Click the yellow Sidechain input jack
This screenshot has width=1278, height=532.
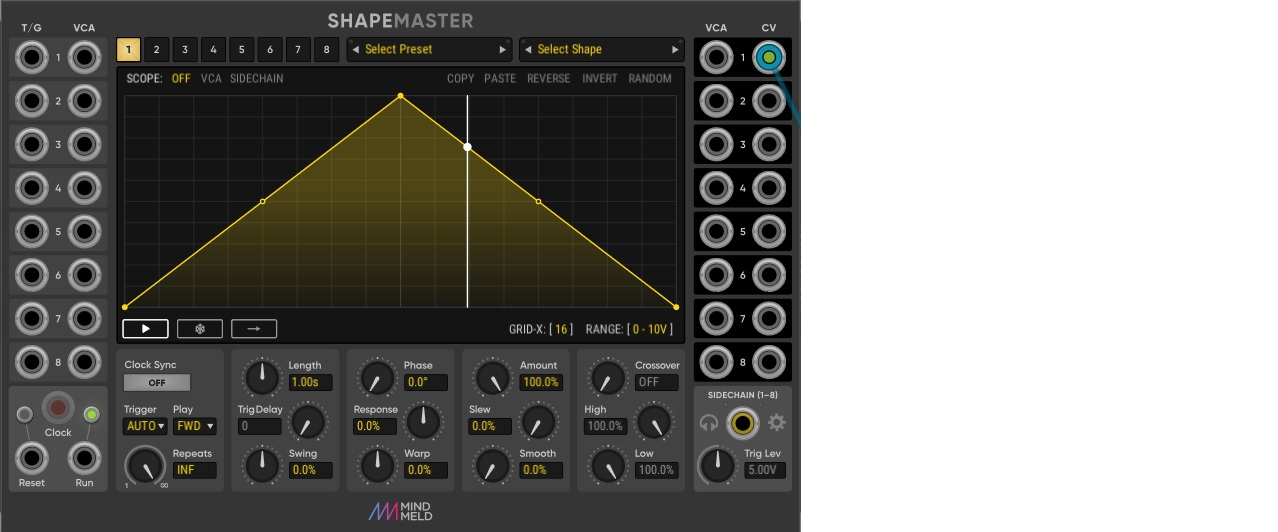[x=742, y=423]
